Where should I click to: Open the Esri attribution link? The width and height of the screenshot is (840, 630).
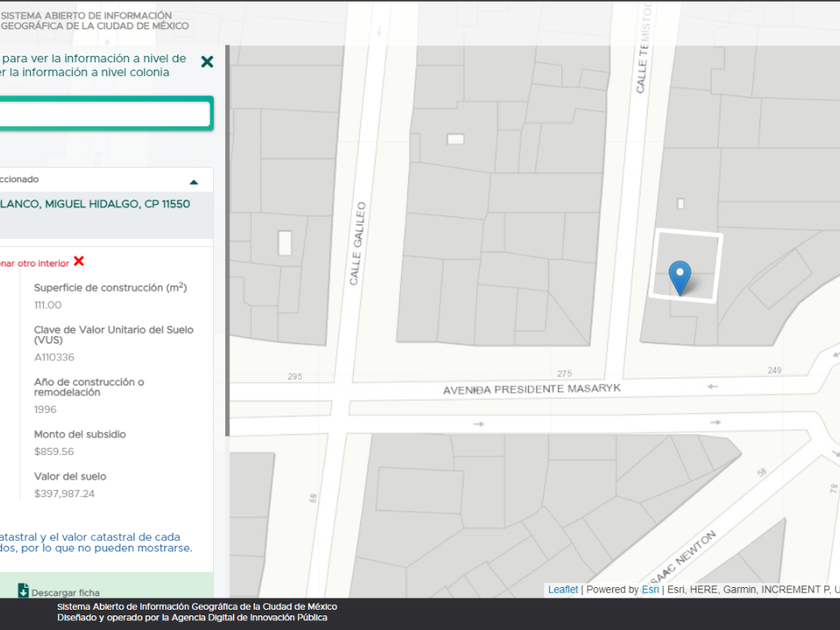[x=650, y=590]
